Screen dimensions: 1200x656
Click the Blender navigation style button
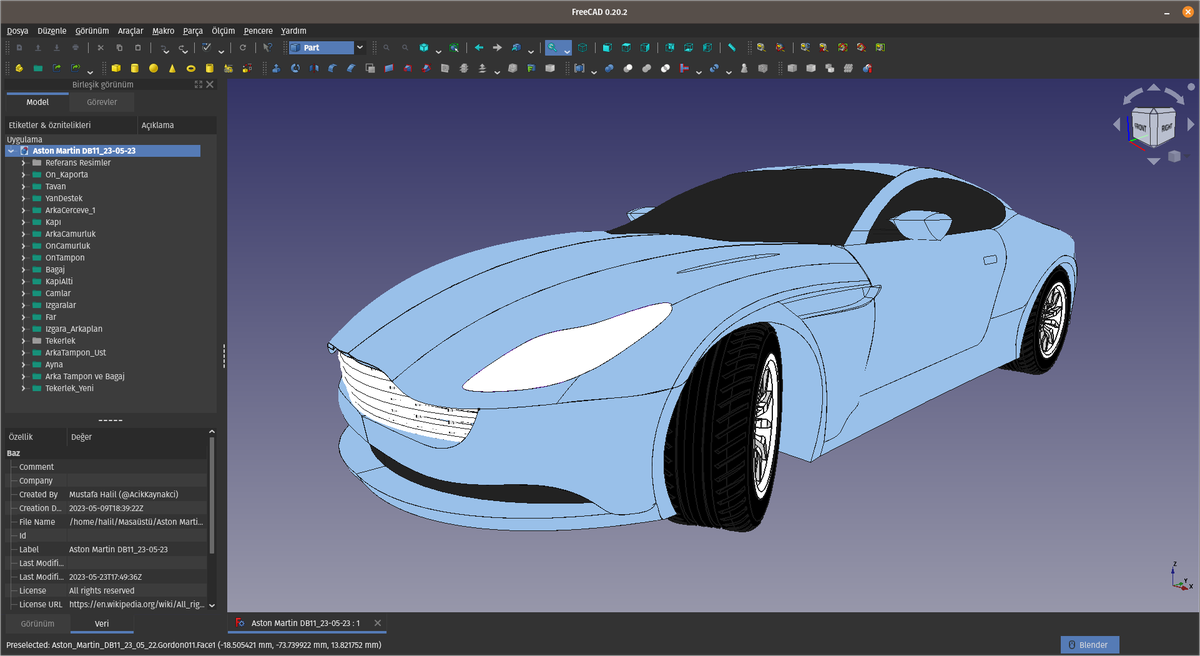pyautogui.click(x=1090, y=645)
